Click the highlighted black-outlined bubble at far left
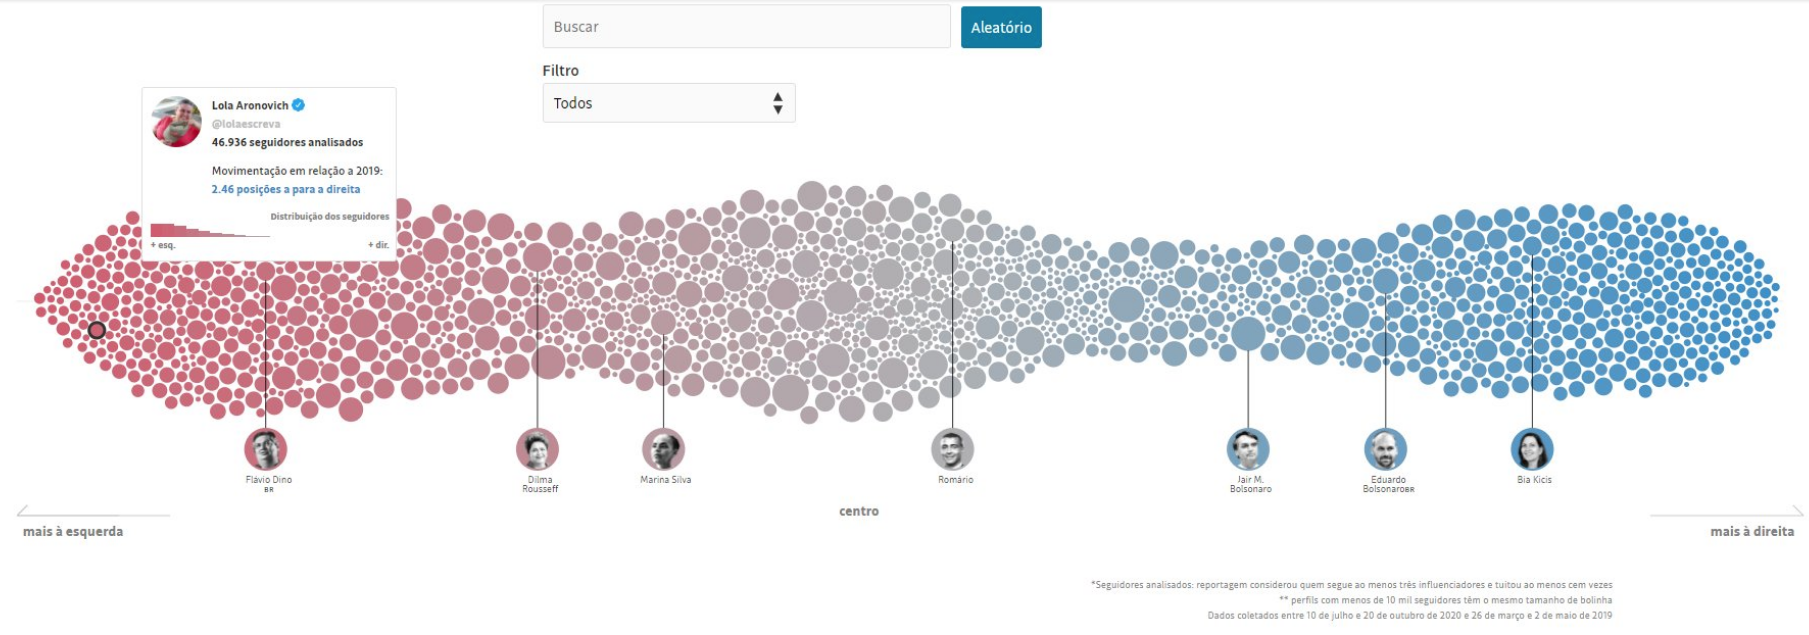This screenshot has width=1809, height=635. pos(97,330)
